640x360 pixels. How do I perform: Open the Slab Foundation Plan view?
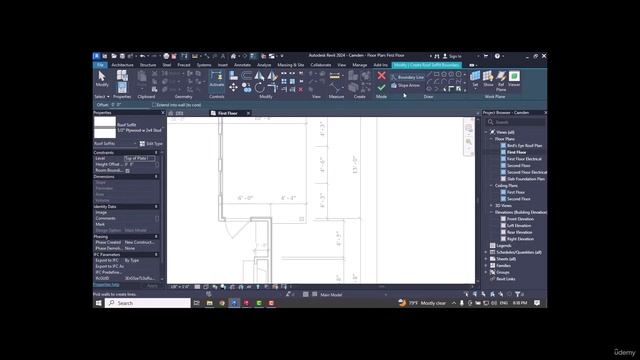(x=526, y=179)
